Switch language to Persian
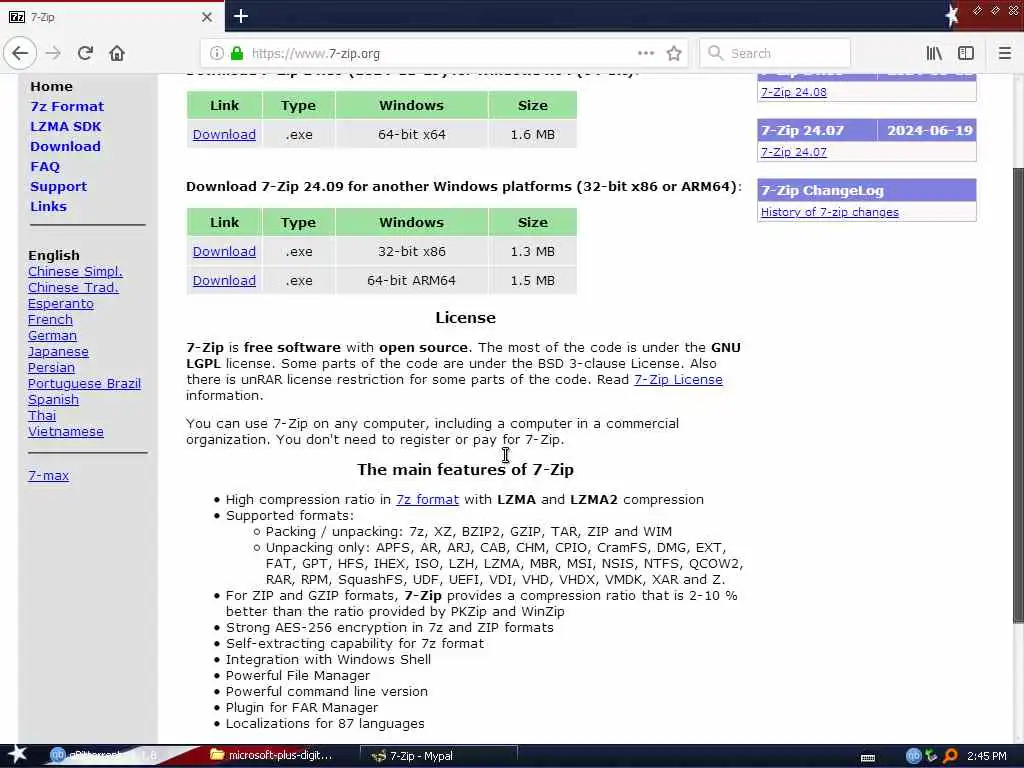 [51, 368]
